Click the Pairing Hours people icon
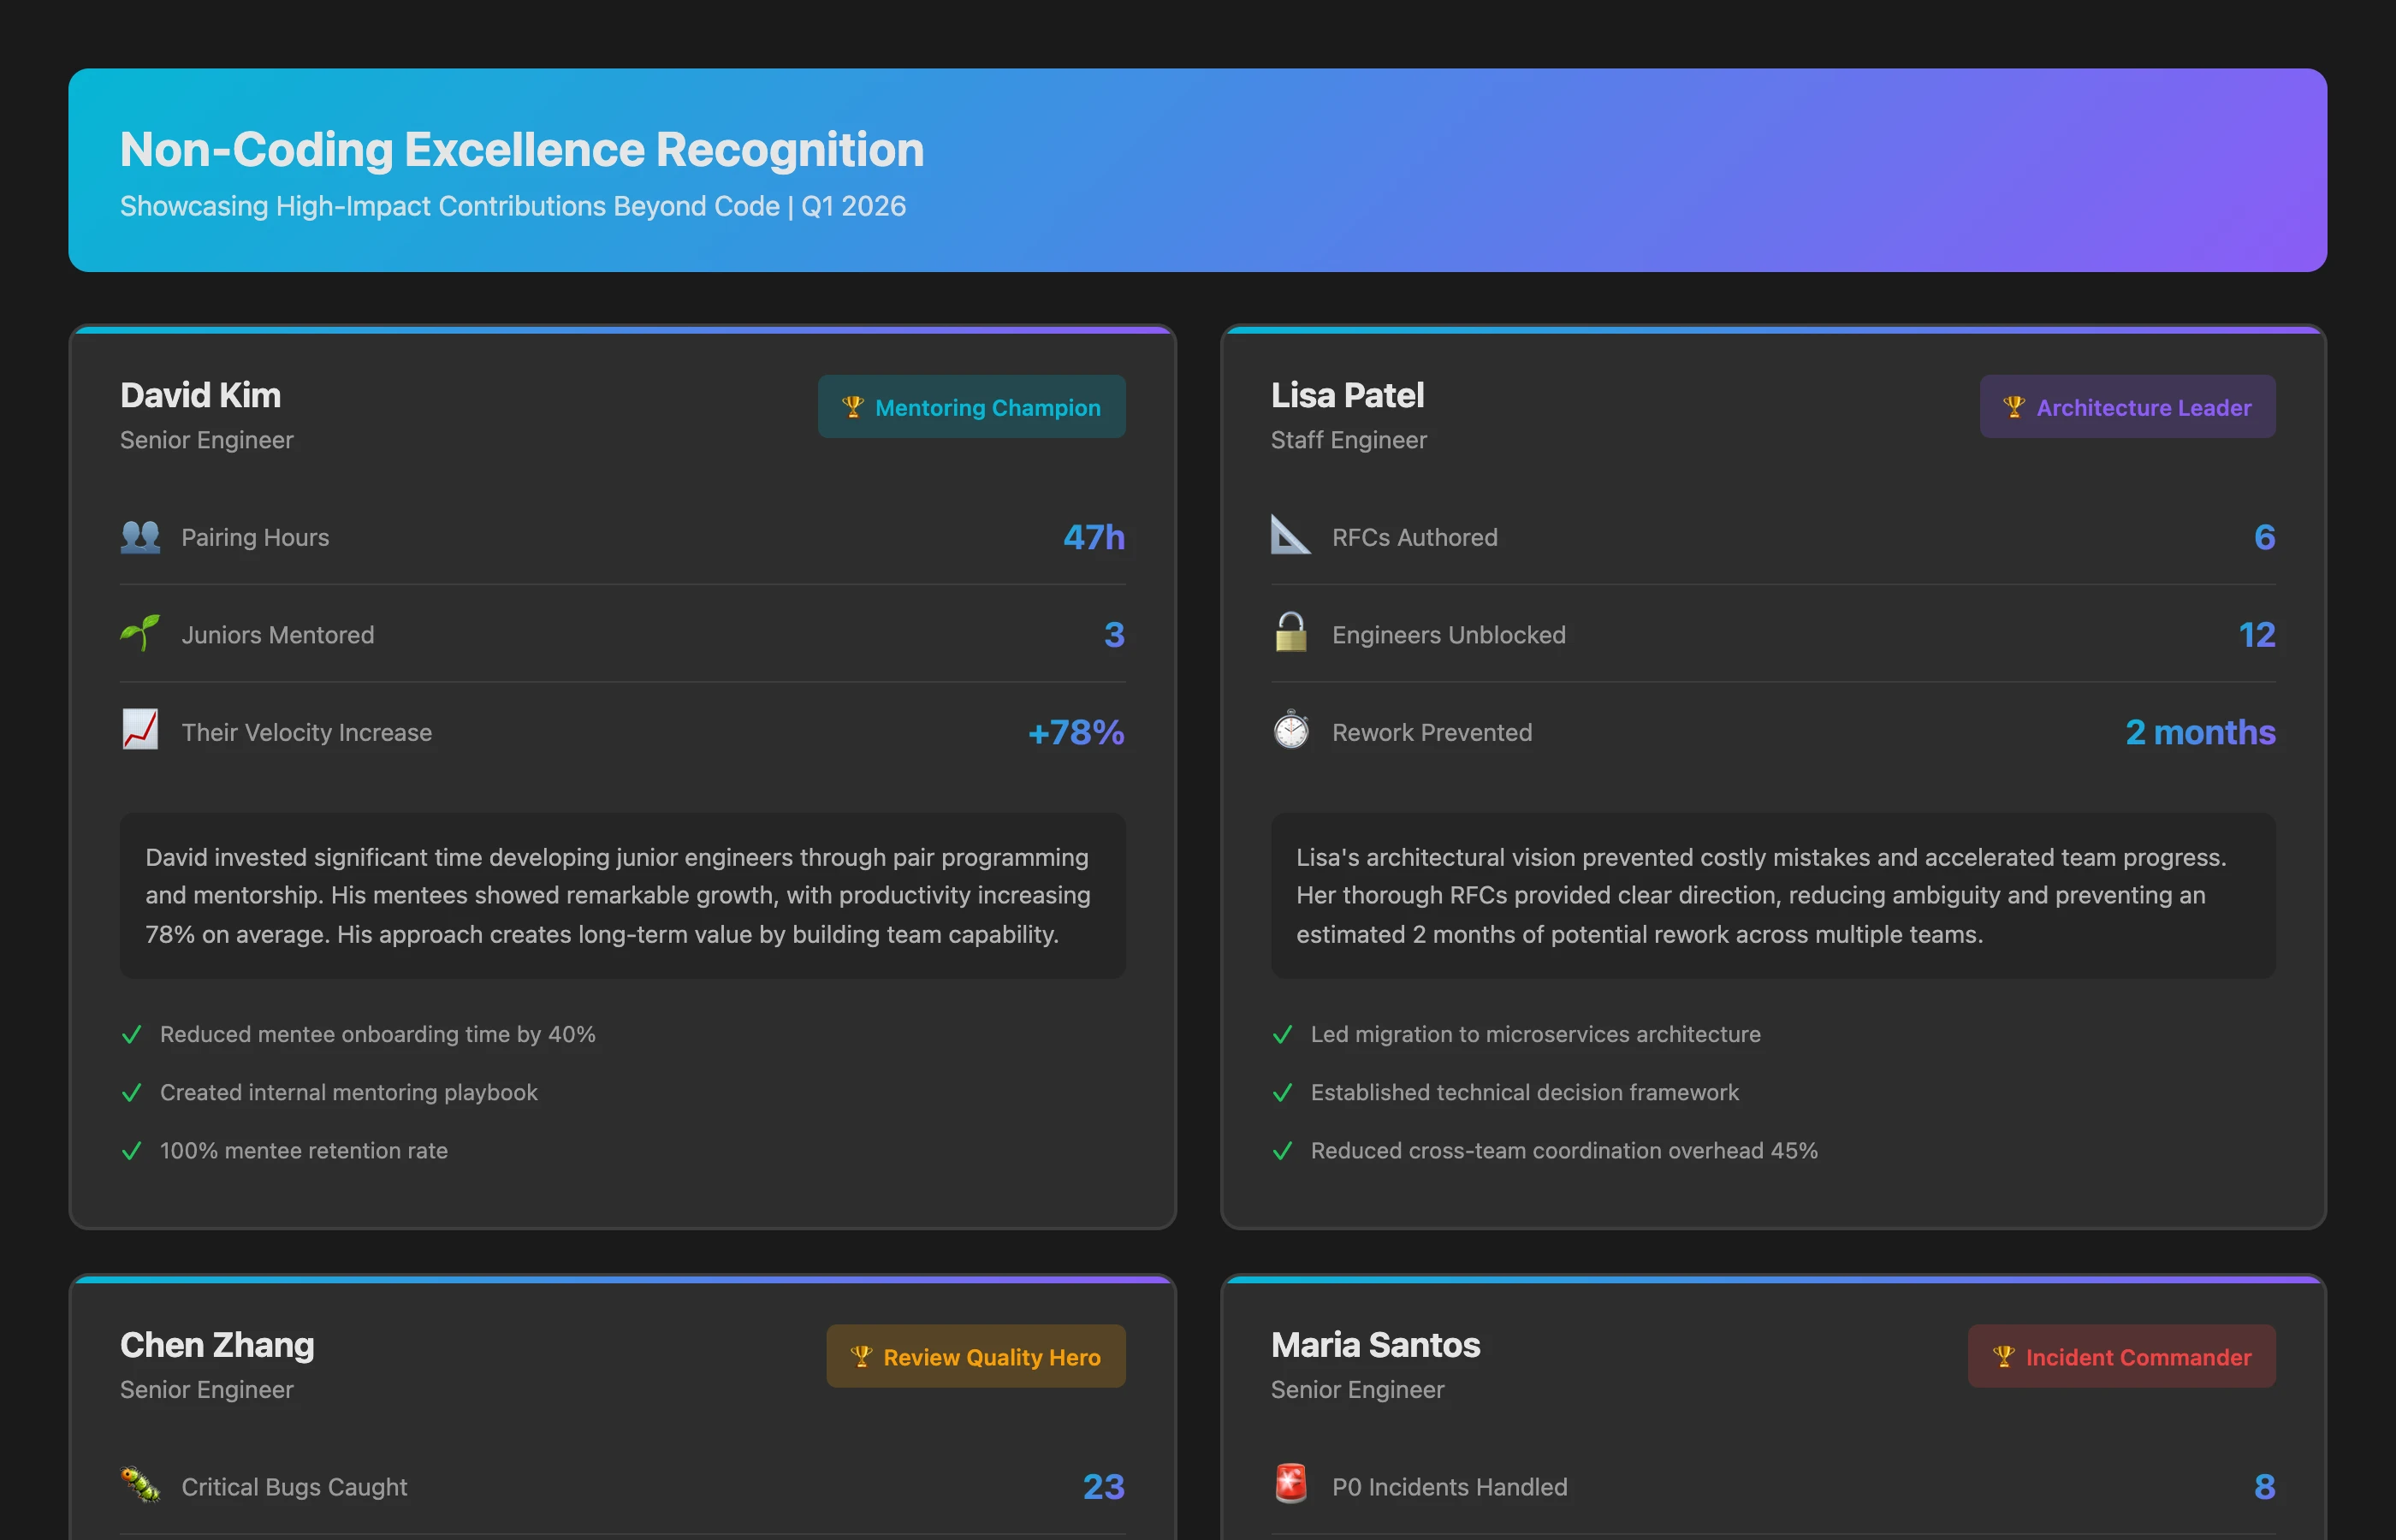Viewport: 2396px width, 1540px height. point(140,537)
